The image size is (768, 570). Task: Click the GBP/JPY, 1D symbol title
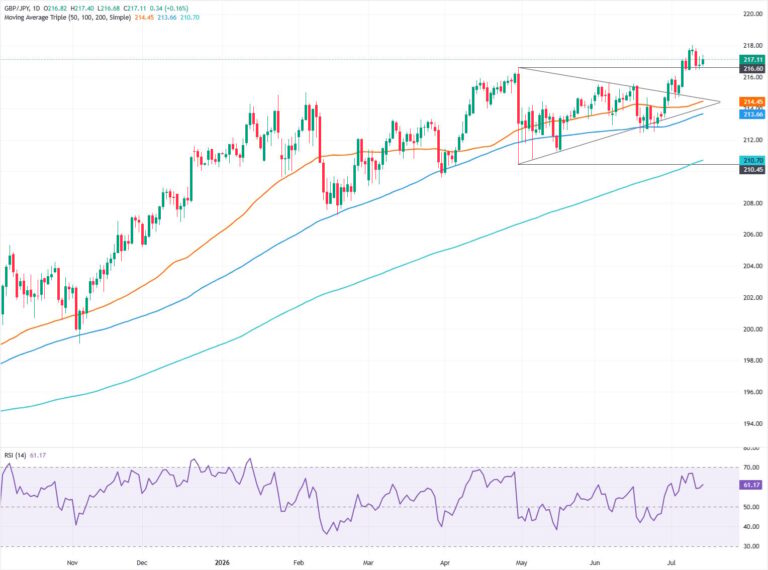click(22, 8)
